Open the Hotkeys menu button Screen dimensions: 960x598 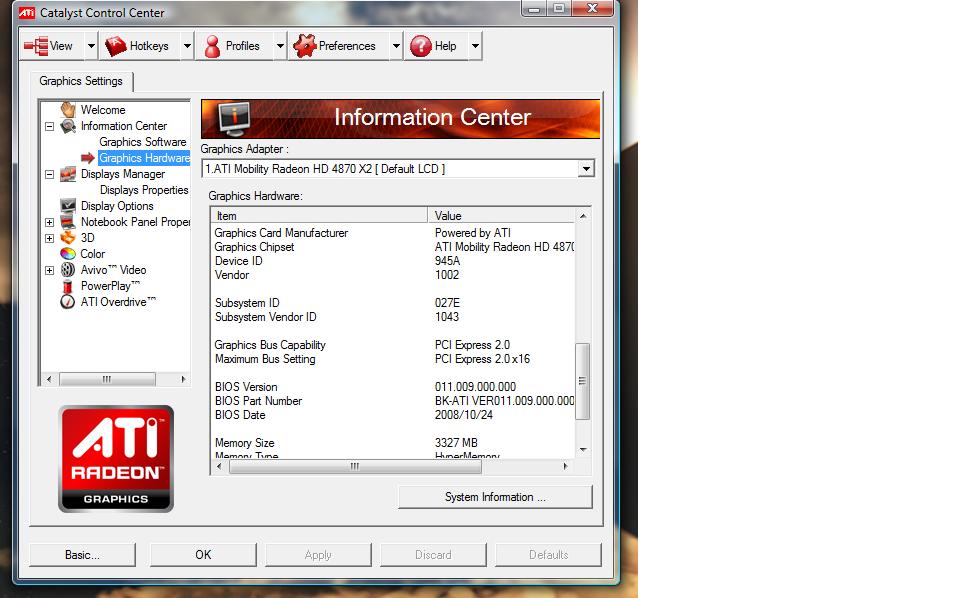pyautogui.click(x=141, y=46)
